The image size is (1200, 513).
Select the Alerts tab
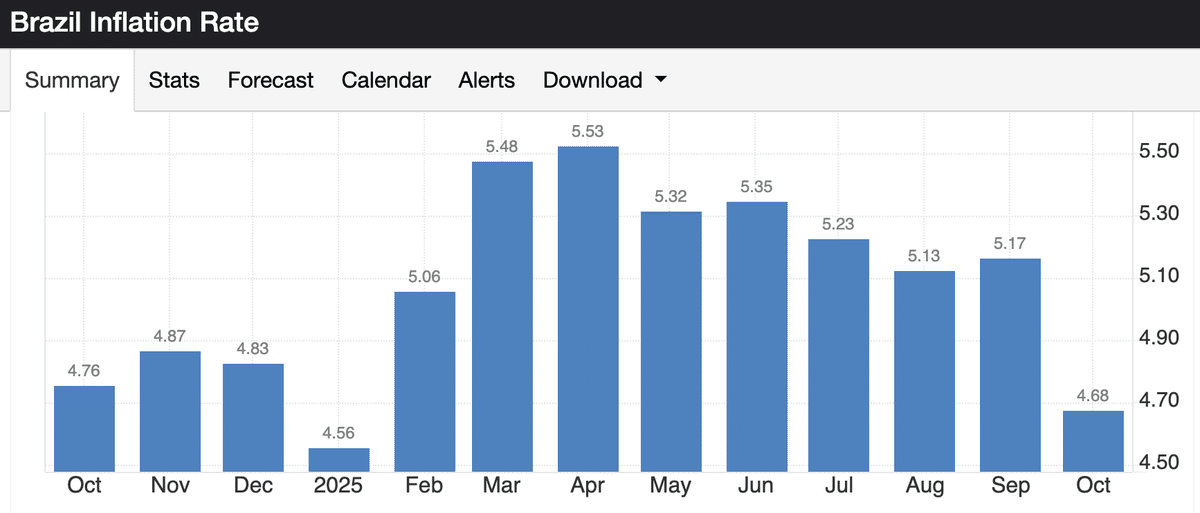pyautogui.click(x=486, y=80)
